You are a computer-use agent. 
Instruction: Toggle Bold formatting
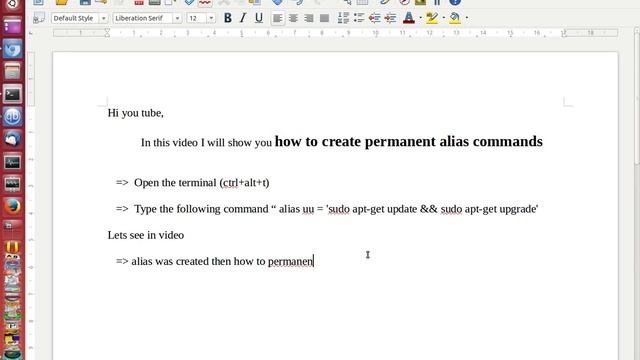point(228,18)
